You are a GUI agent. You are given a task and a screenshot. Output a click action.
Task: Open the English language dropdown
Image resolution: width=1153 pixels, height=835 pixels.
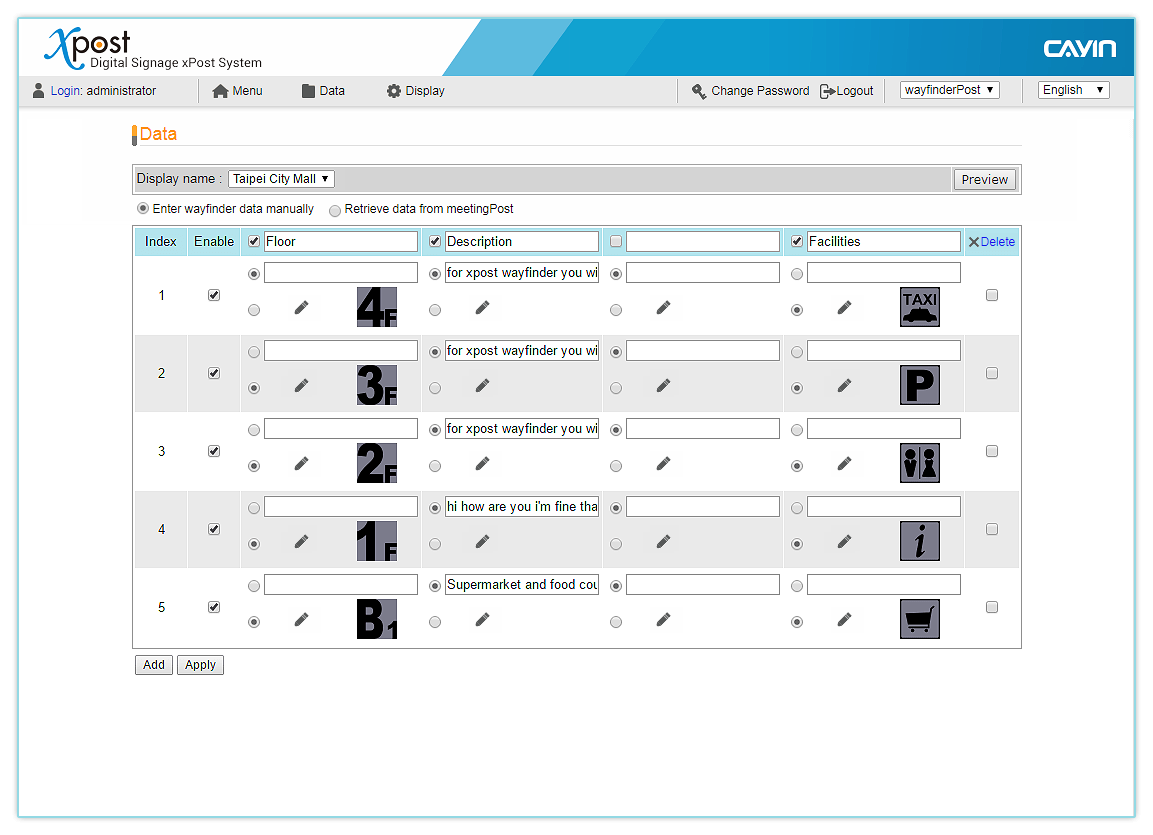1073,89
